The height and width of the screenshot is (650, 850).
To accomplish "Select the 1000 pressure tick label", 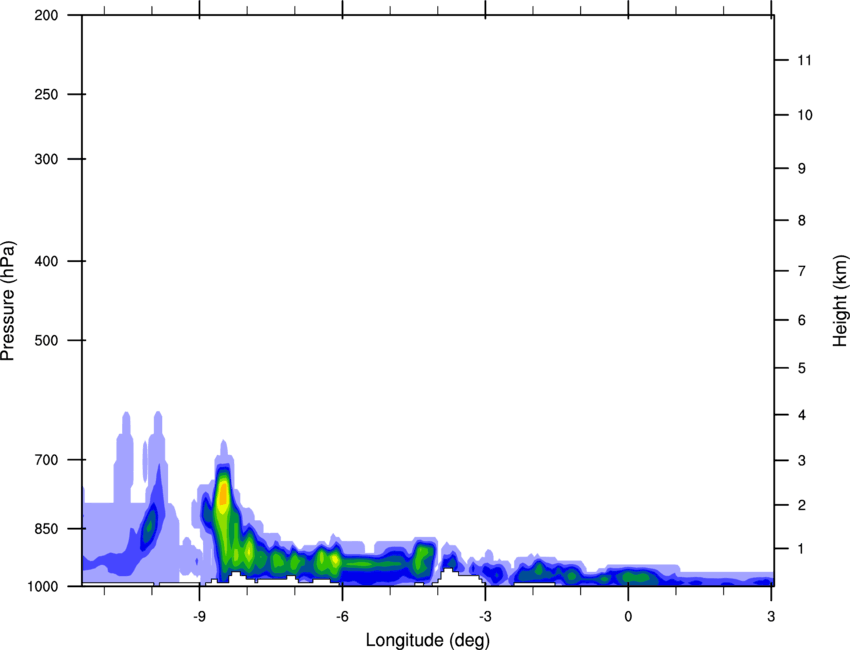I will click(x=43, y=587).
